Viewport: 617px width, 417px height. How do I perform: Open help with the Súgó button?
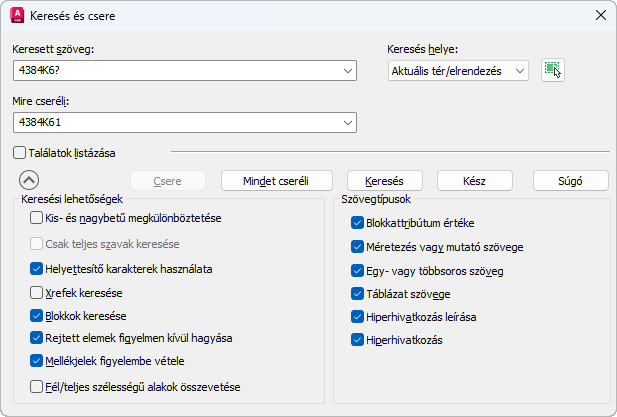coord(570,181)
